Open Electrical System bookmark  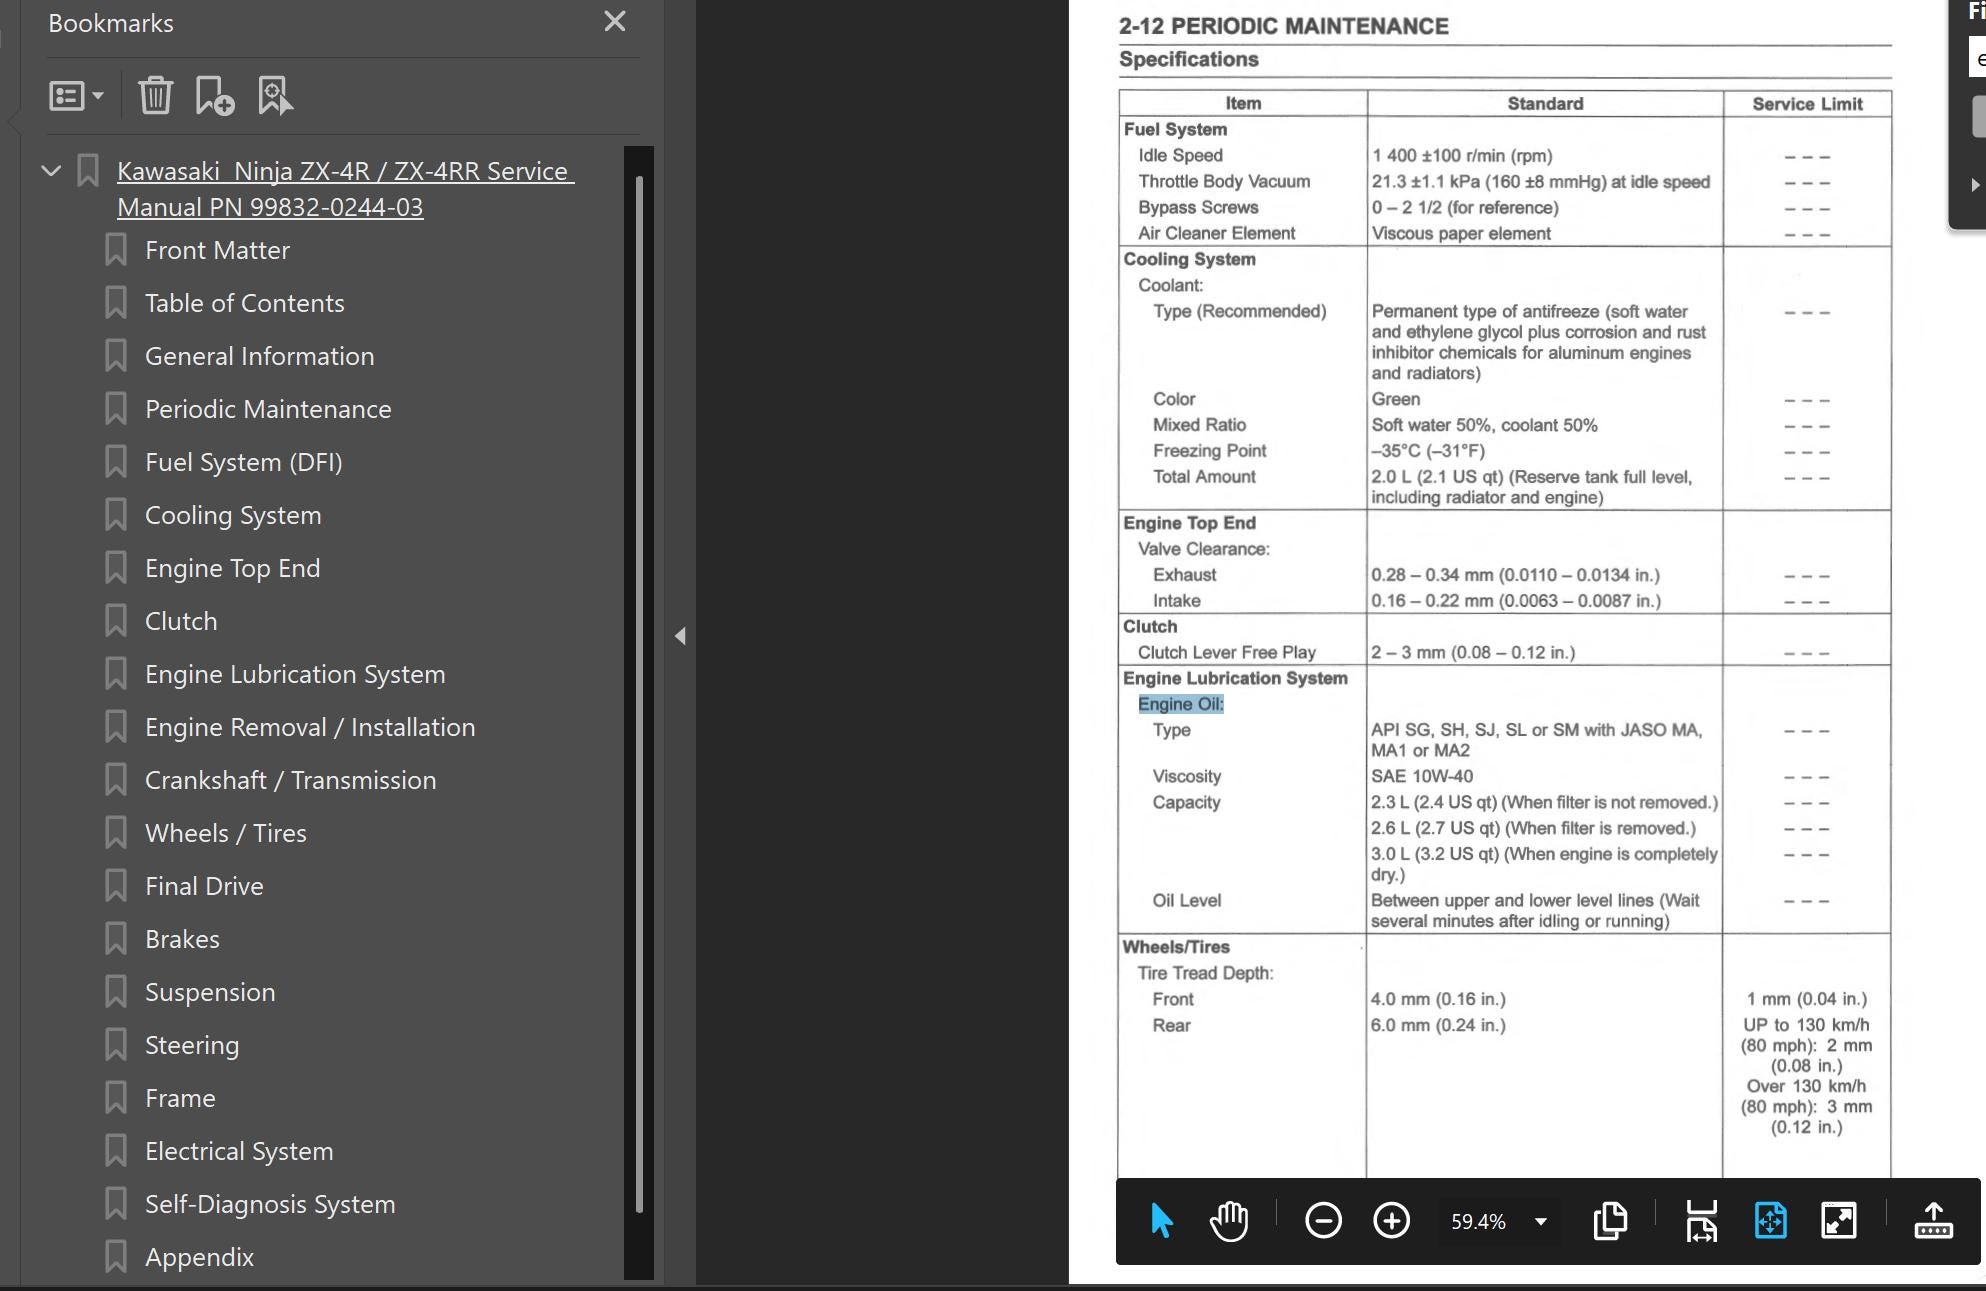tap(239, 1151)
